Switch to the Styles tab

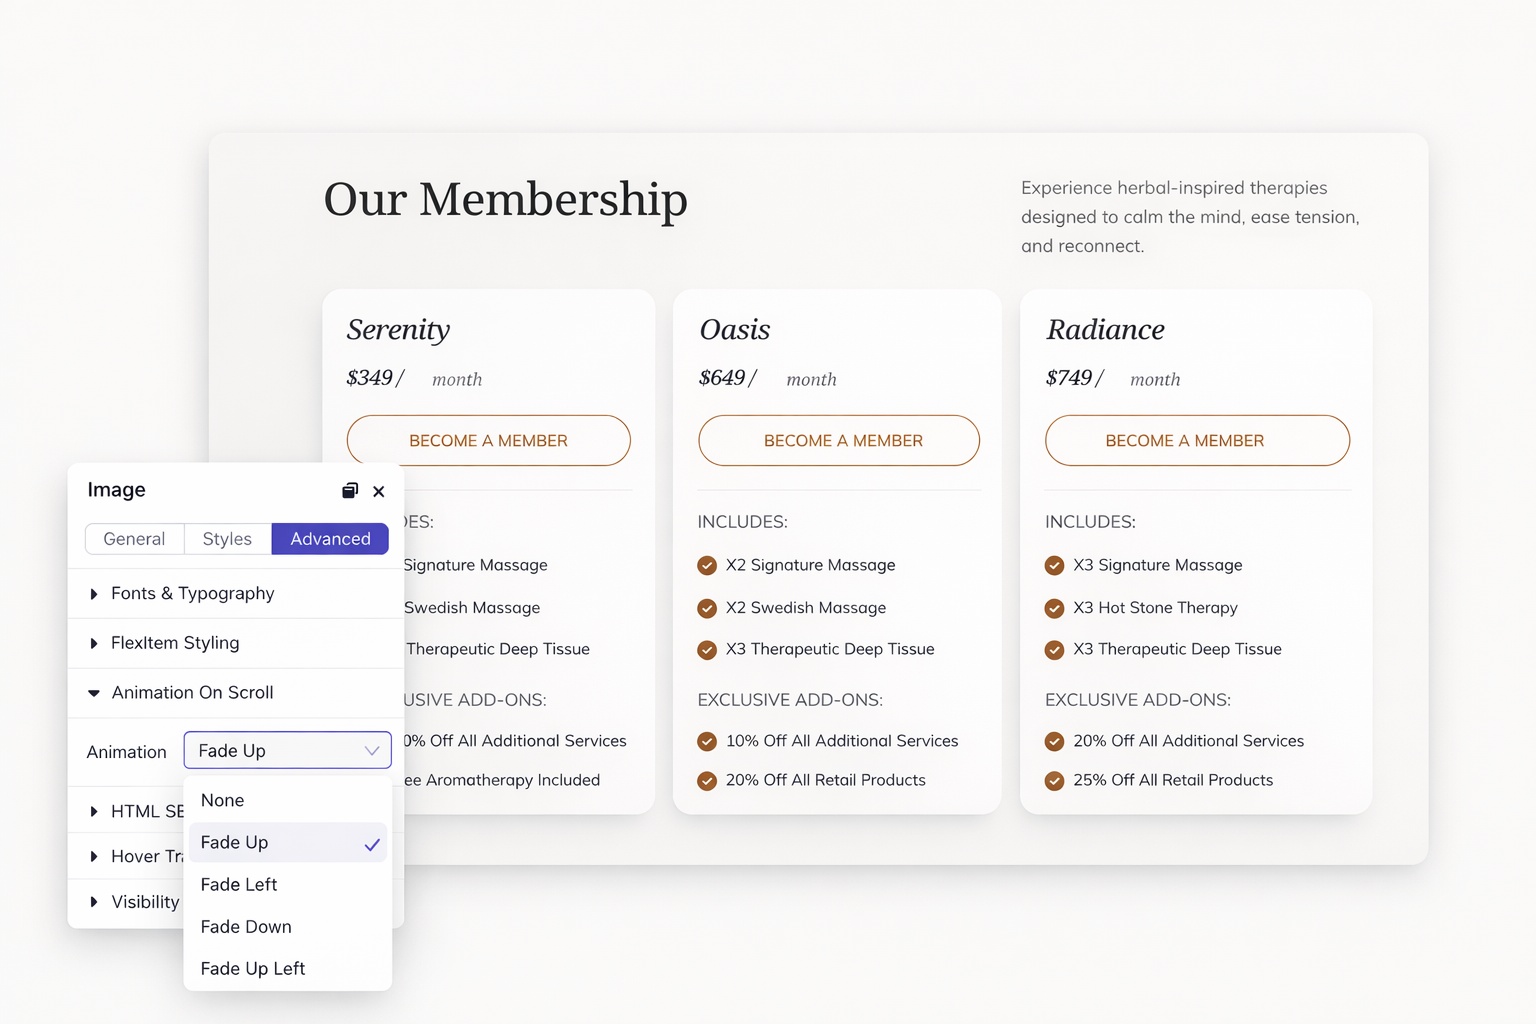click(227, 539)
